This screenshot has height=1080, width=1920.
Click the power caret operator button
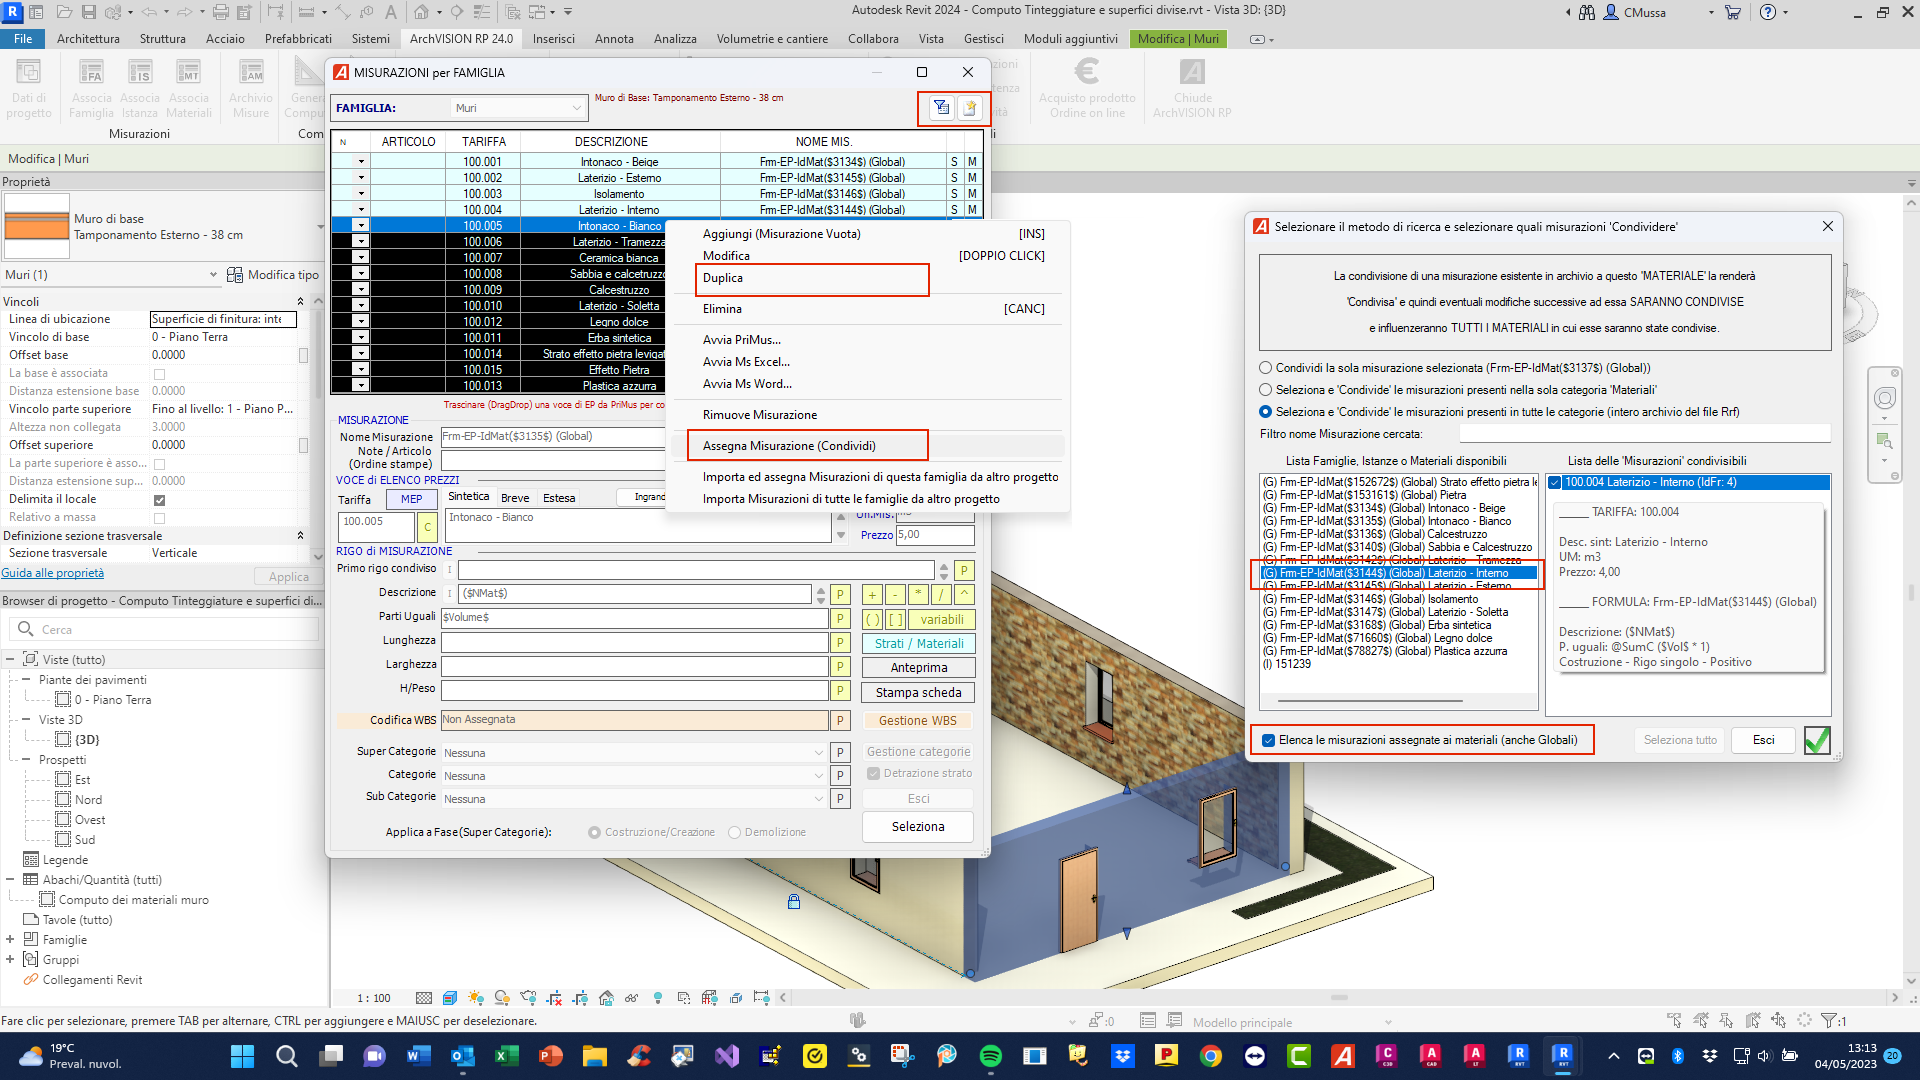tap(964, 594)
